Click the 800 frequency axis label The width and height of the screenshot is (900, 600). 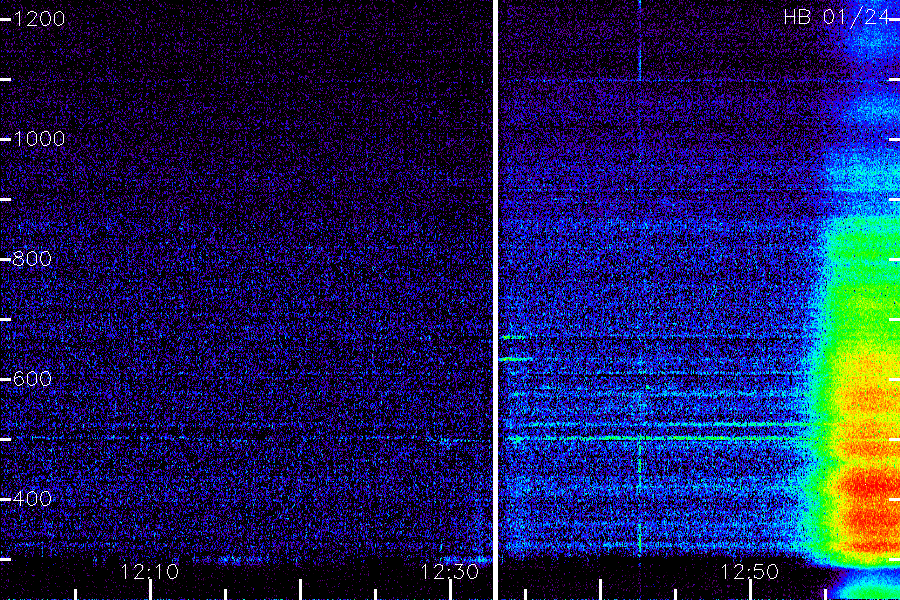pyautogui.click(x=32, y=258)
